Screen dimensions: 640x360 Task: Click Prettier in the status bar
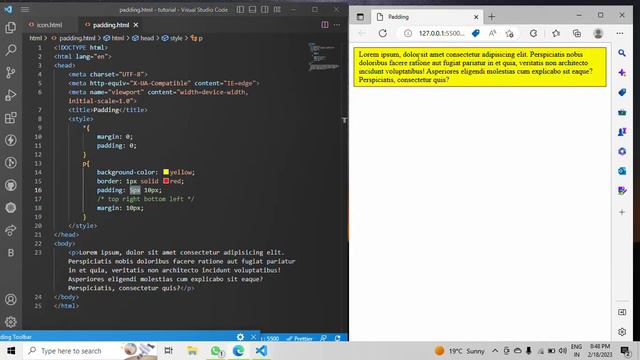coord(300,338)
